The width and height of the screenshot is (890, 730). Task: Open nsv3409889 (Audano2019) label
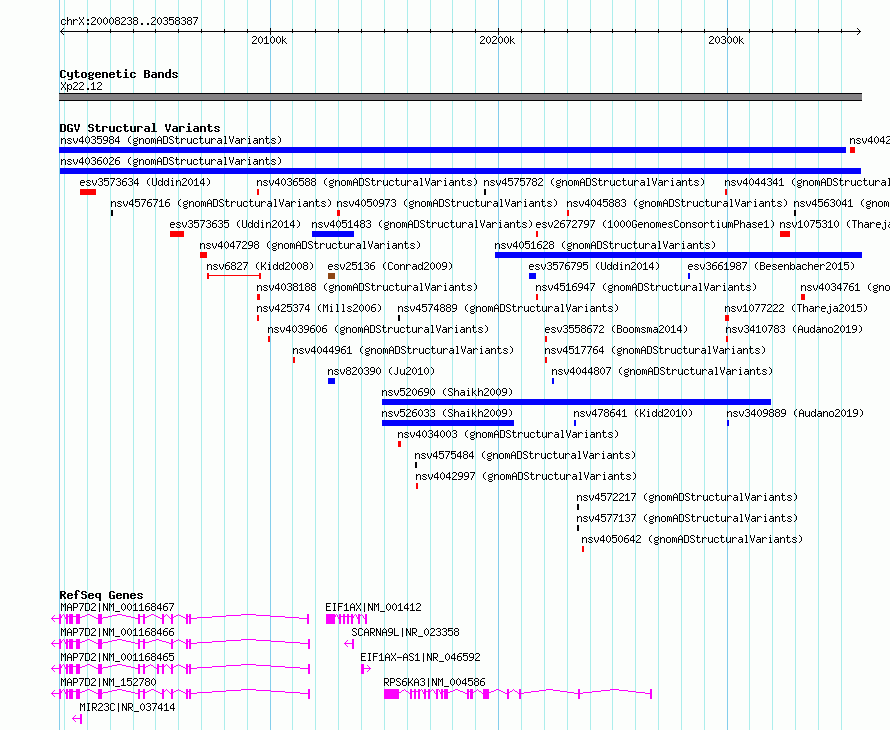coord(795,413)
